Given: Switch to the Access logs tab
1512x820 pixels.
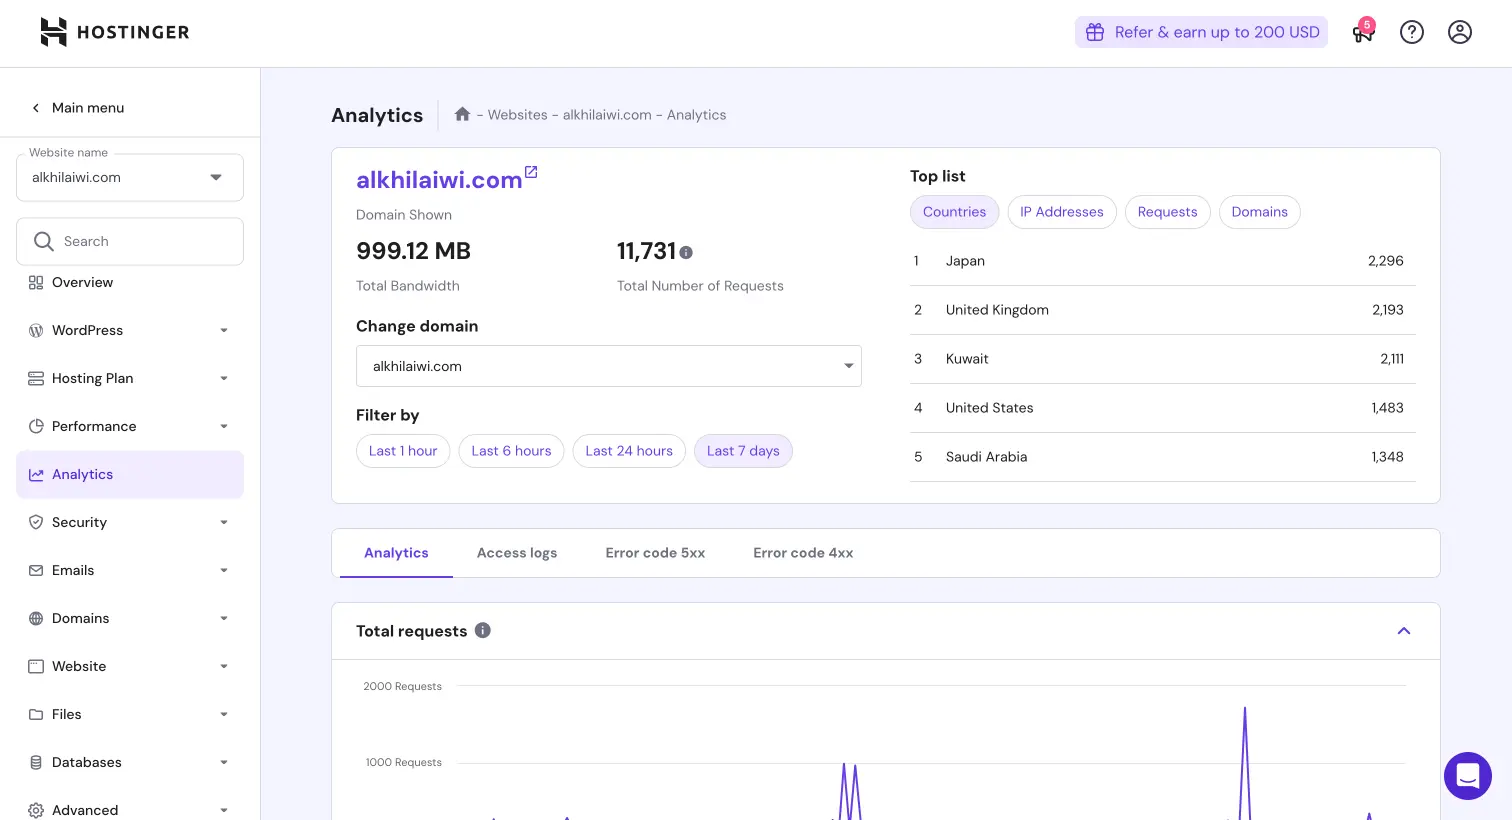Looking at the screenshot, I should (517, 553).
